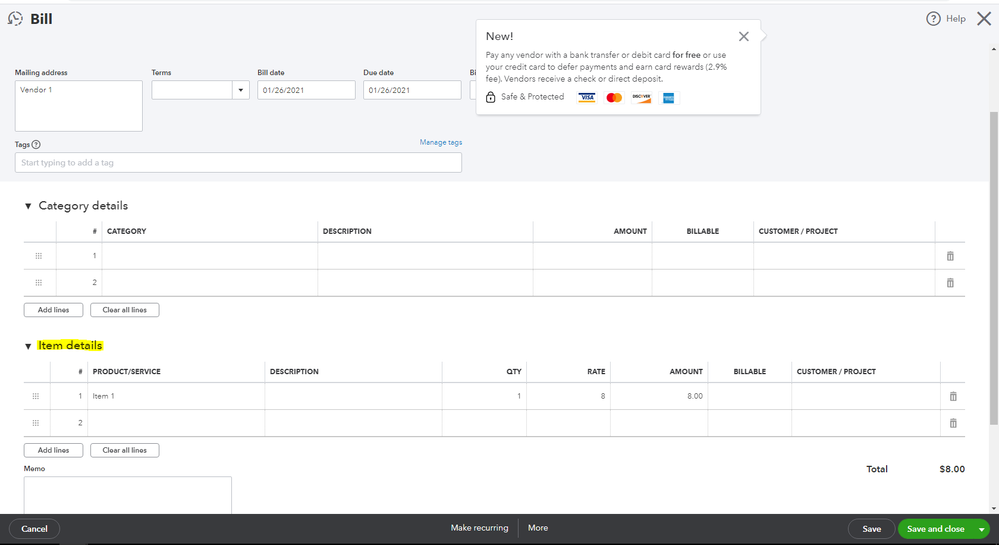Open the More footer menu
The width and height of the screenshot is (999, 545).
coord(538,528)
